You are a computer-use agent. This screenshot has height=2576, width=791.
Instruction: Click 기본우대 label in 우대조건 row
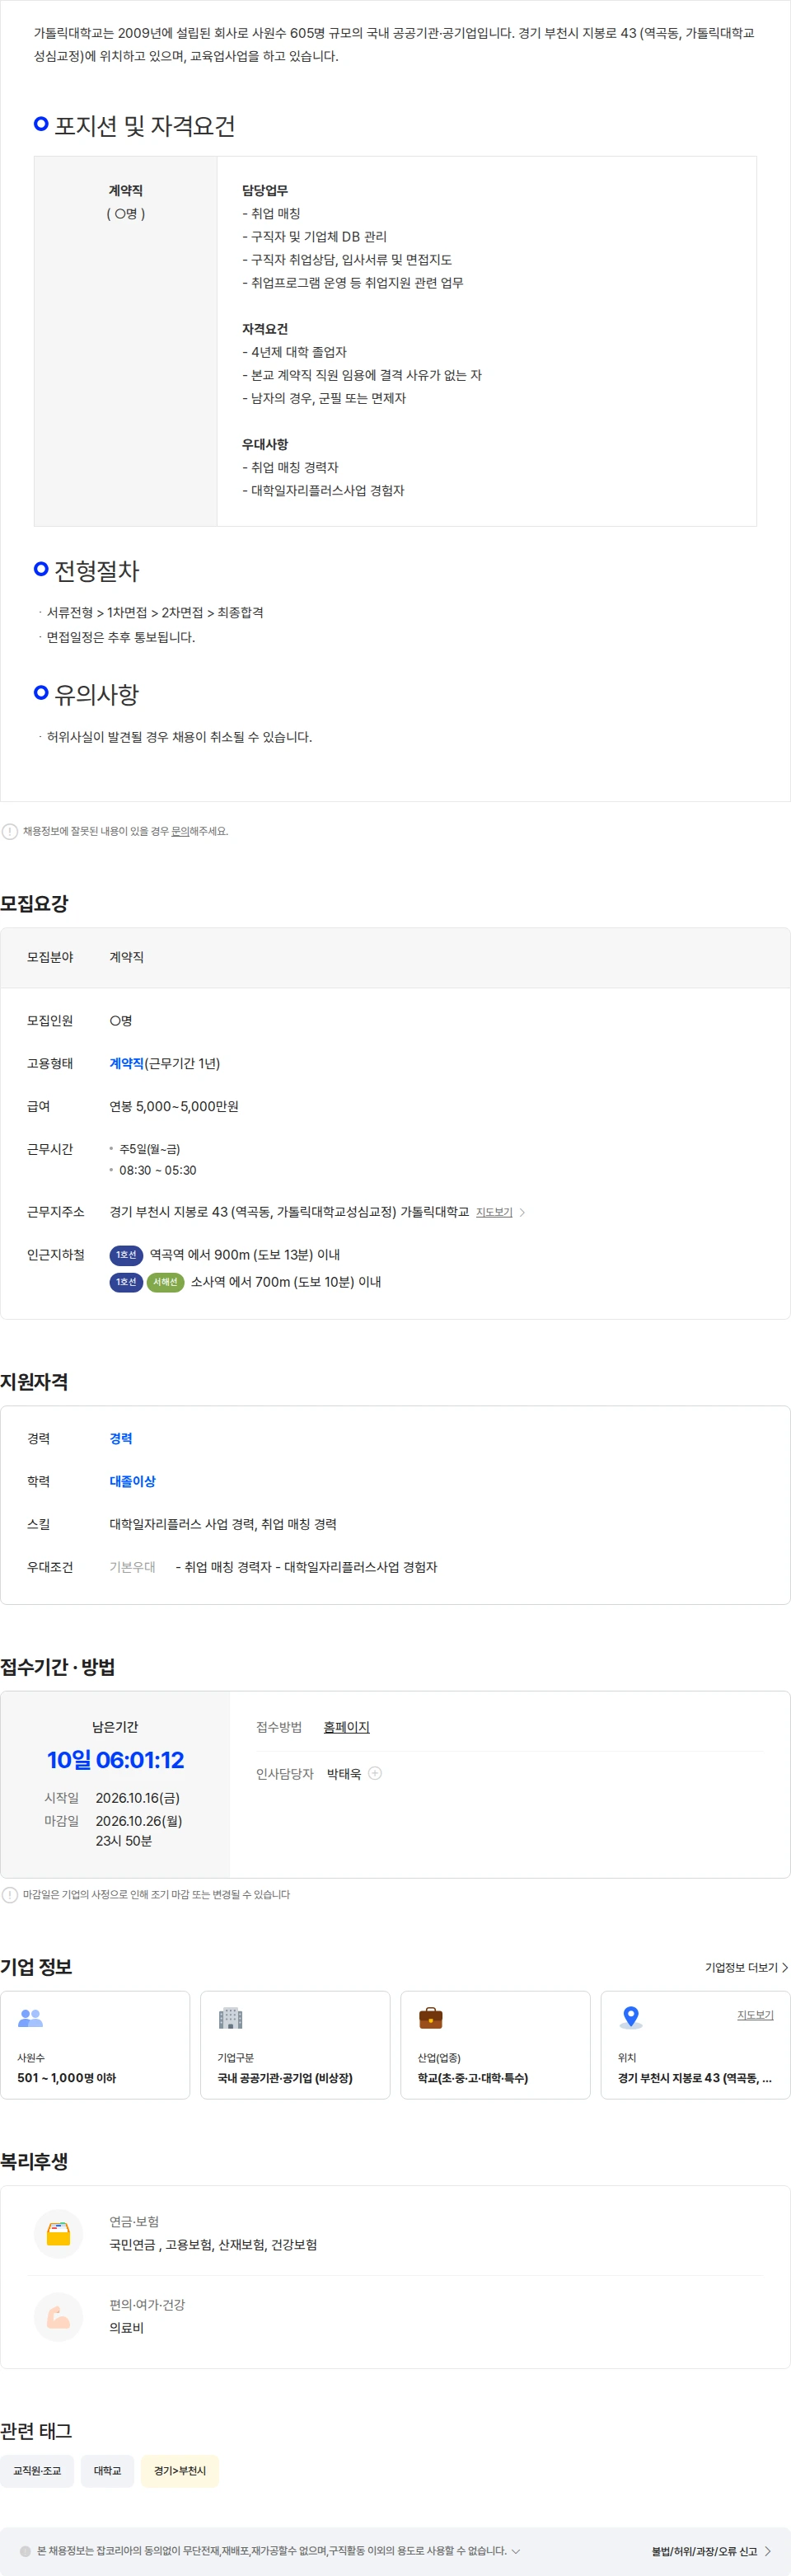tap(133, 1567)
